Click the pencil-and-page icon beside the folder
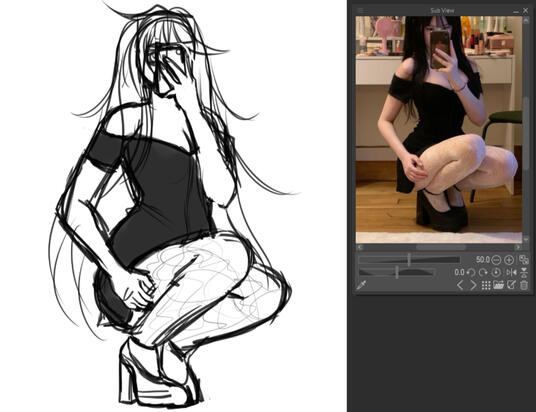 (511, 285)
